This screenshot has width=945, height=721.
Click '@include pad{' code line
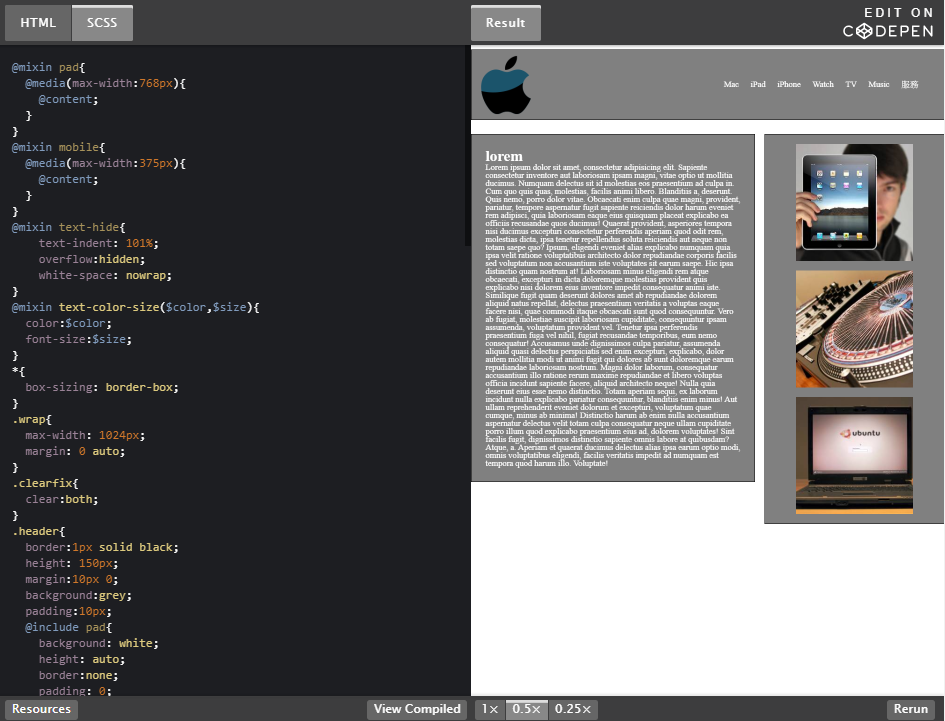(x=69, y=628)
